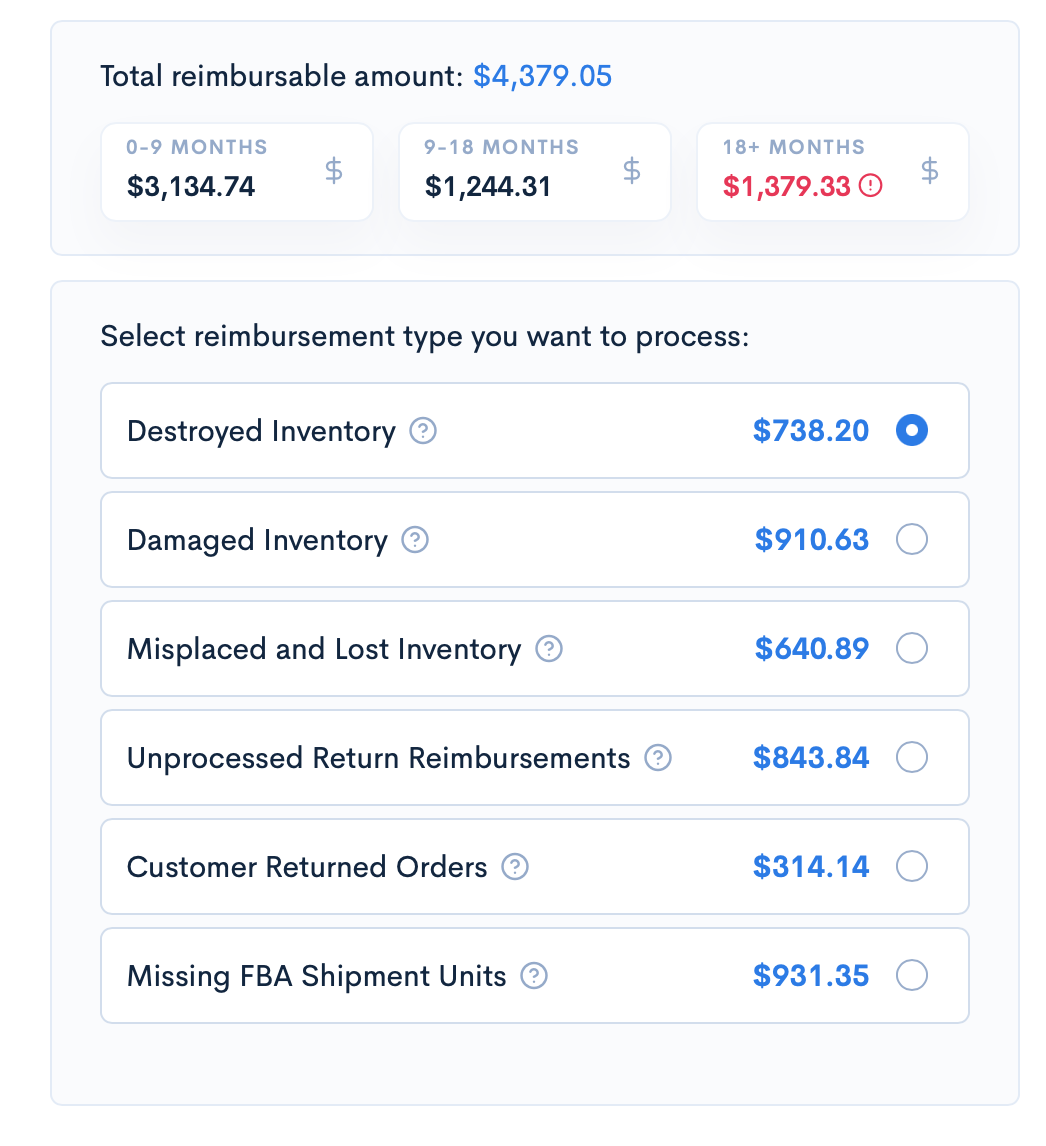Switch to the 0-9 months view
Screen dimensions: 1046x1146
(236, 171)
